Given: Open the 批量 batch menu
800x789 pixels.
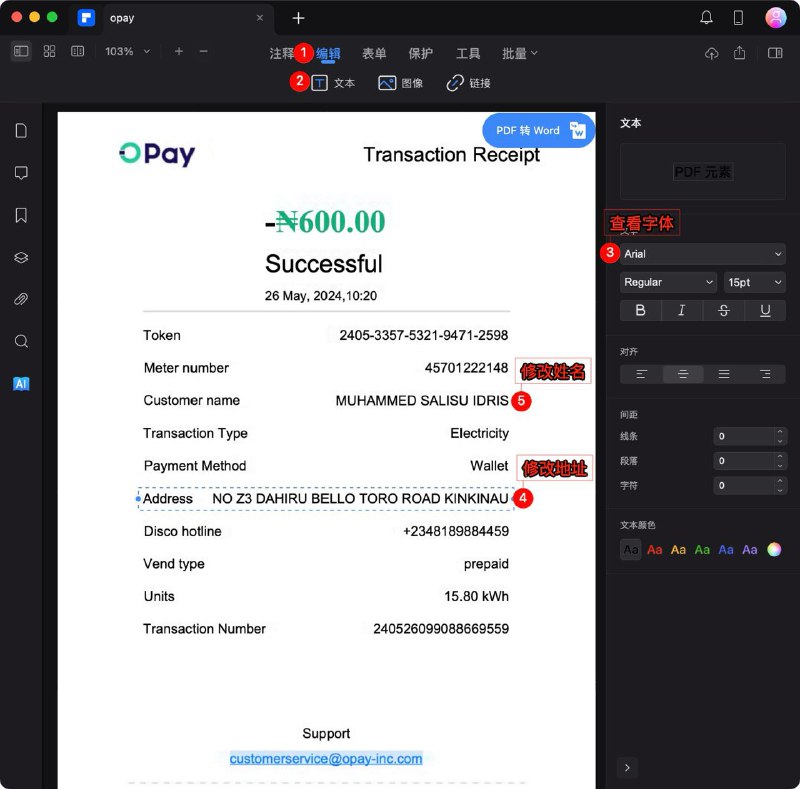Looking at the screenshot, I should (x=516, y=53).
